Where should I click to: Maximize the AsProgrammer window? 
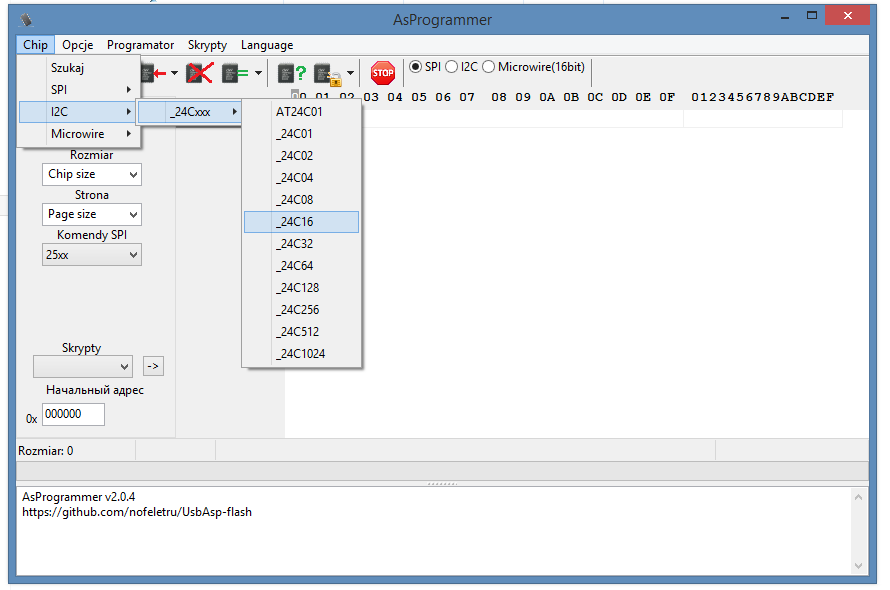812,16
